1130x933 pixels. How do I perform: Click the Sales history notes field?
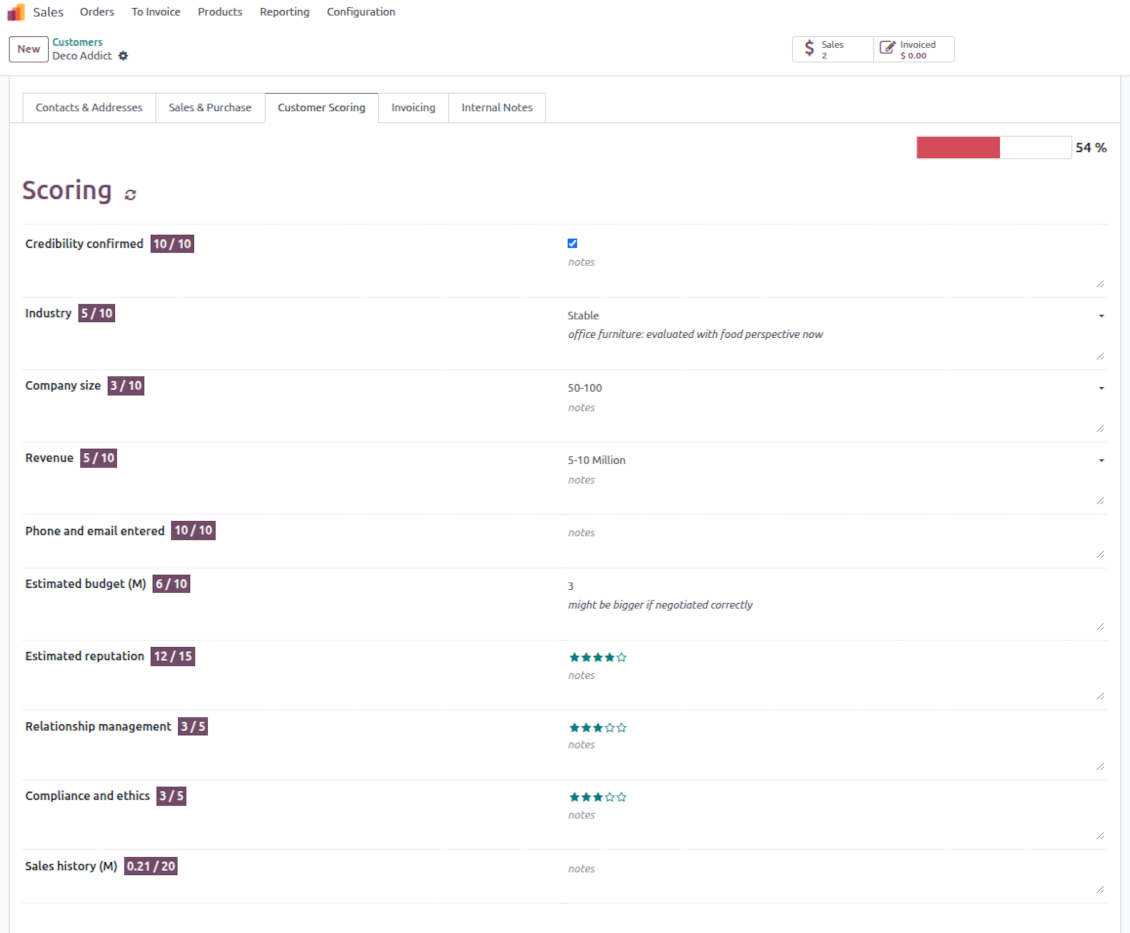click(x=834, y=869)
